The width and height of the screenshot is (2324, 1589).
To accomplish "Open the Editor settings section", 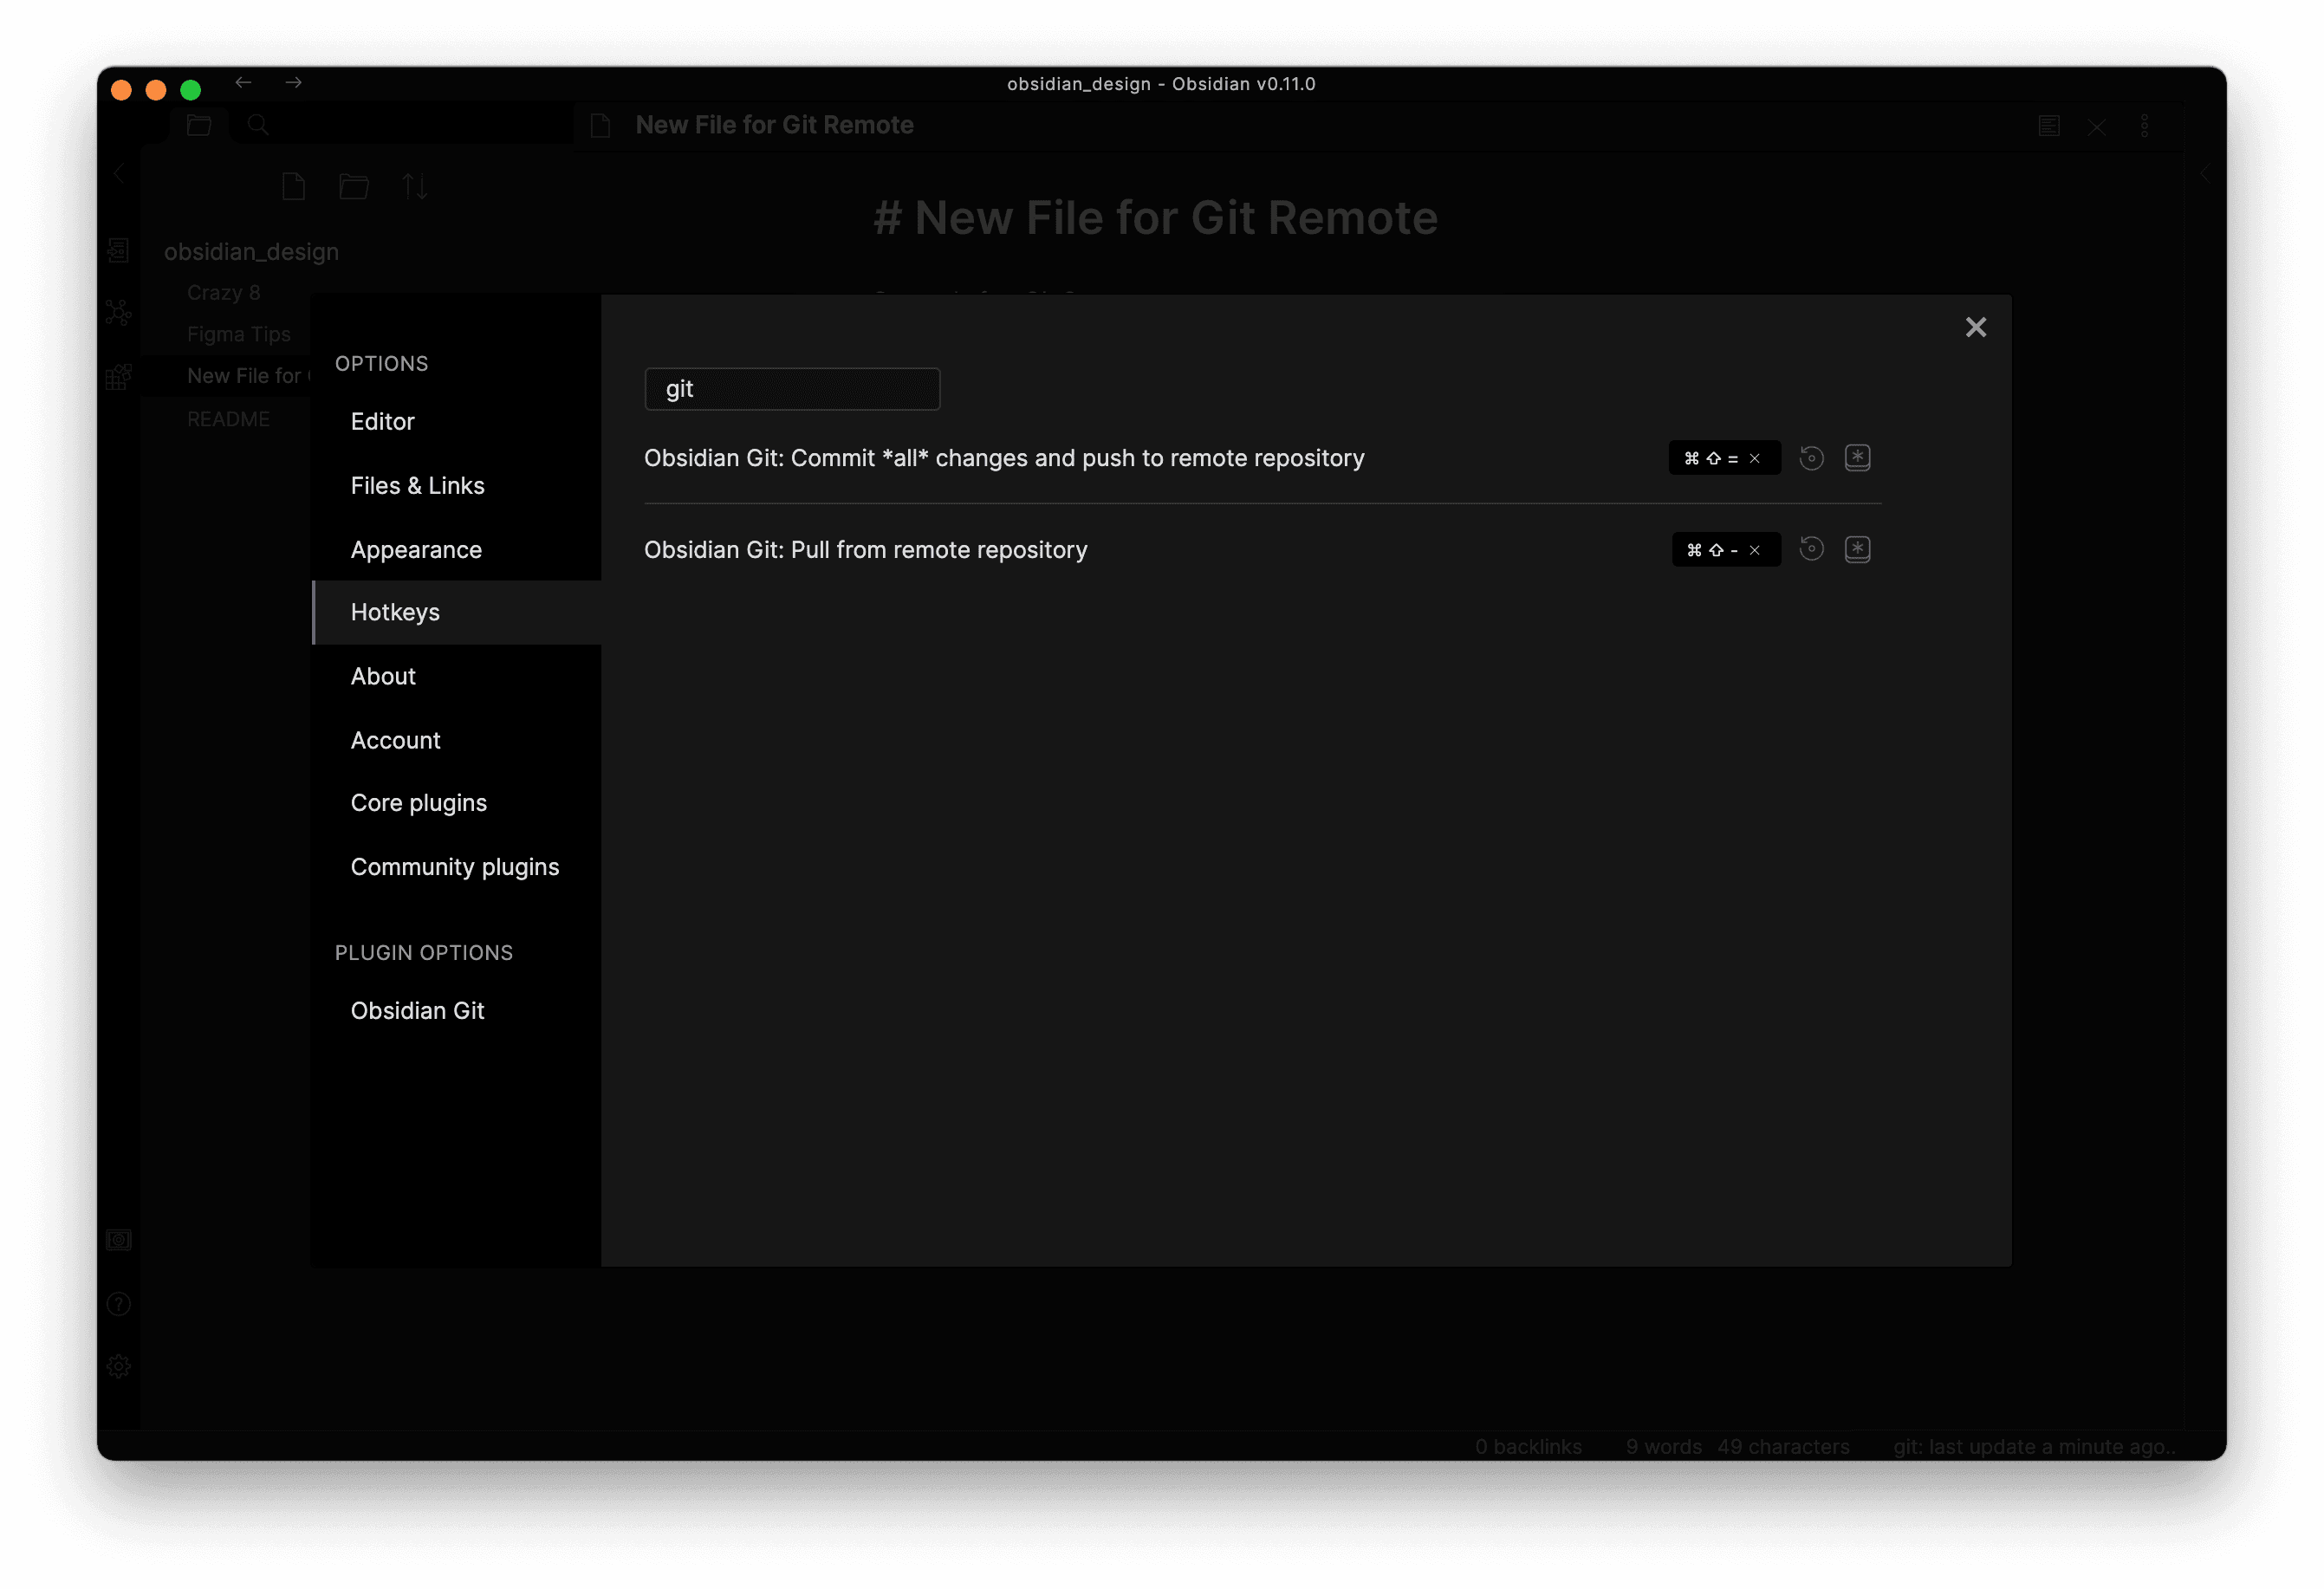I will point(382,422).
